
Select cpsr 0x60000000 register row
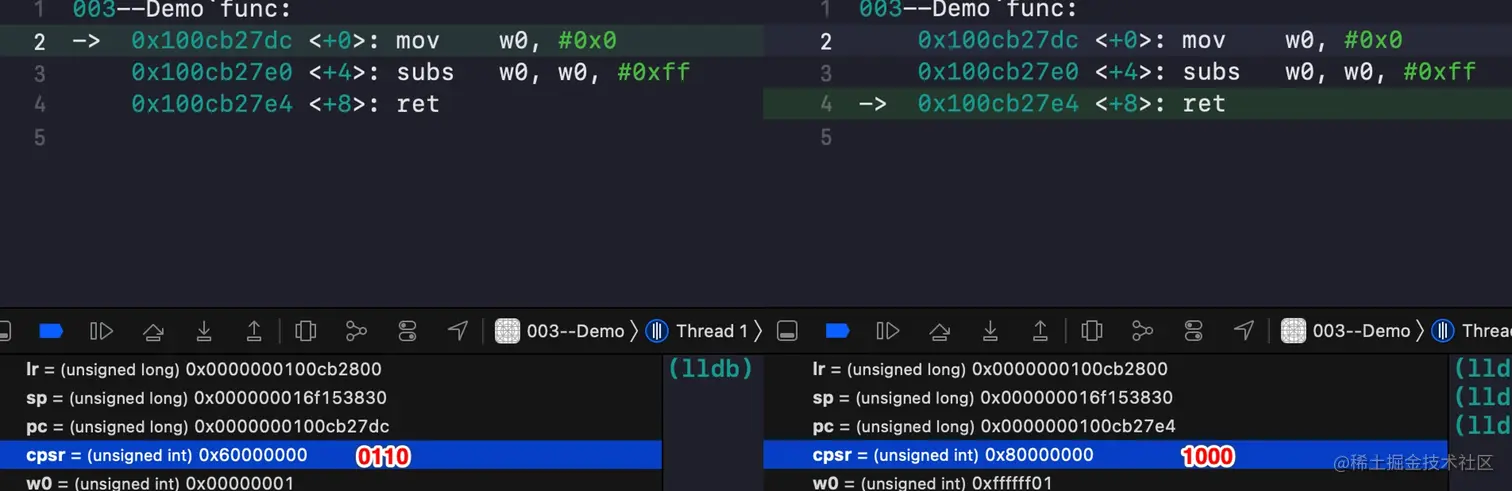331,455
